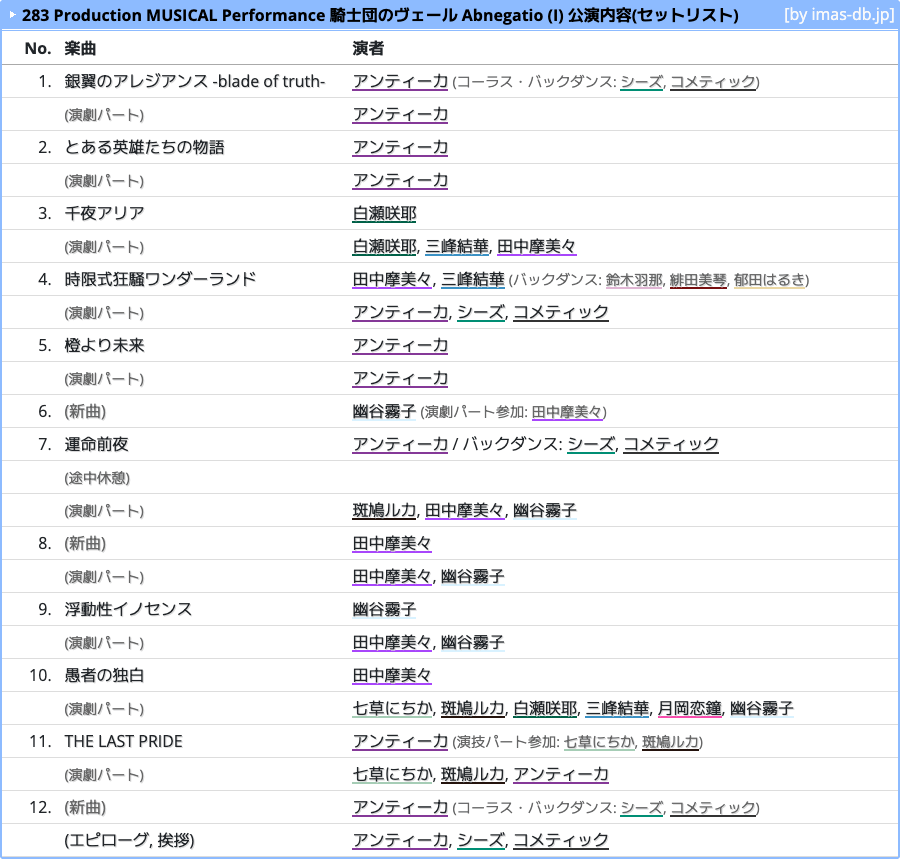Viewport: 900px width, 859px height.
Task: Open the imas-db.jp credit link
Action: [x=839, y=14]
